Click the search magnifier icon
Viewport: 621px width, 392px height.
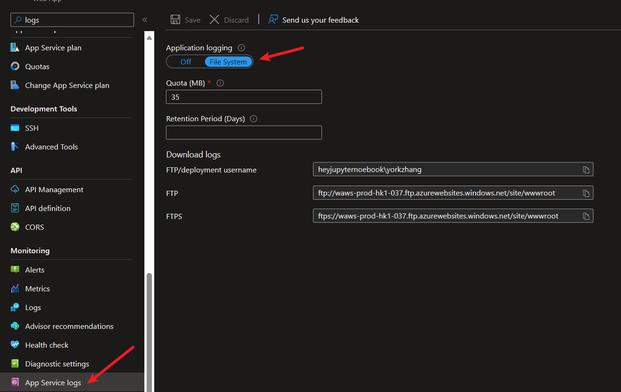(18, 20)
